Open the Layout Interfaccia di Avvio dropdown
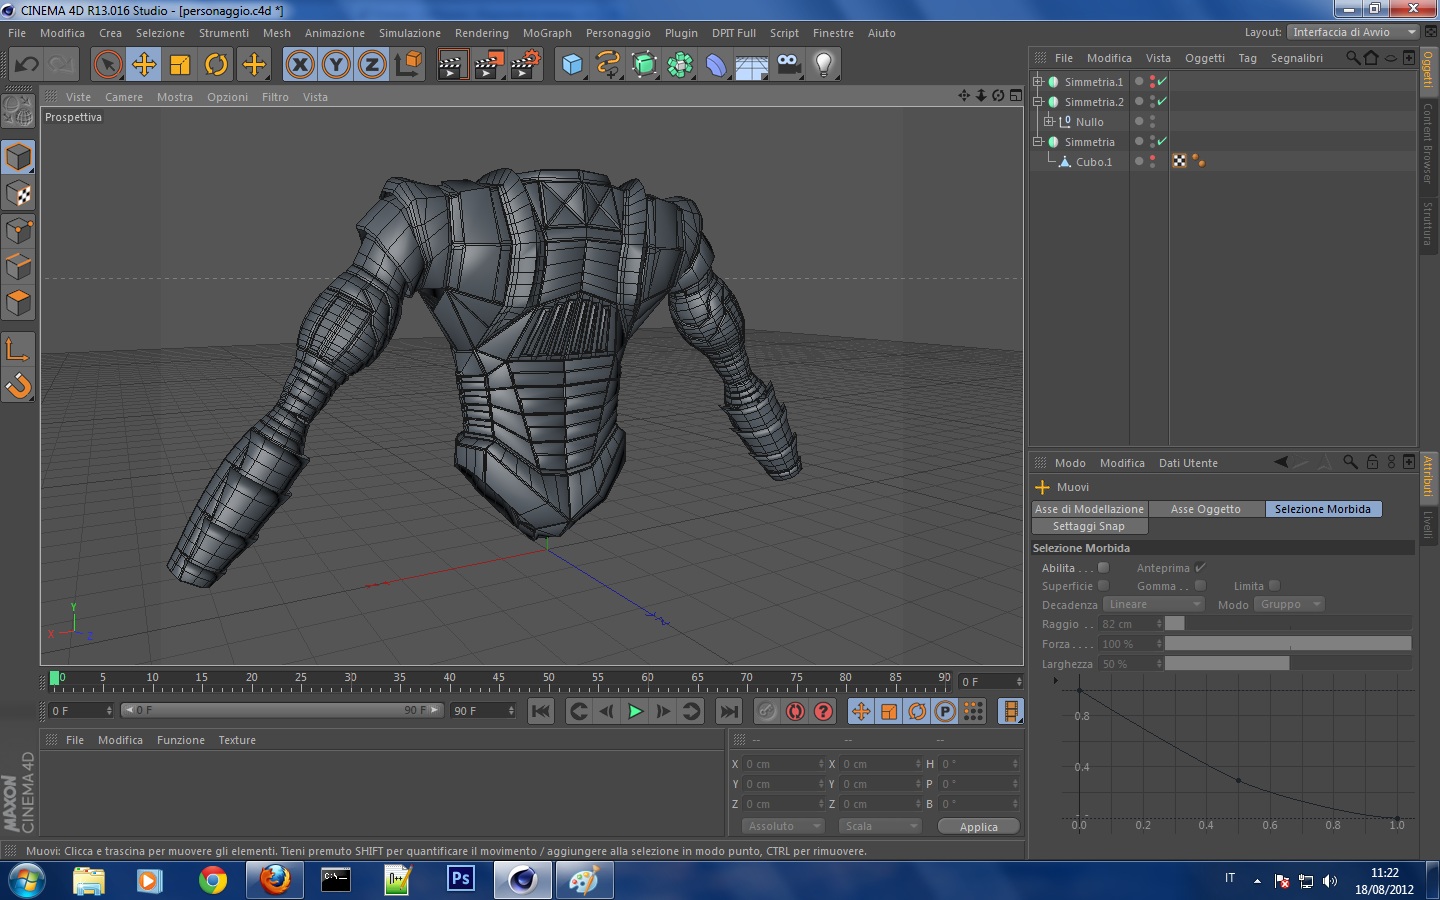This screenshot has width=1440, height=900. (1353, 32)
